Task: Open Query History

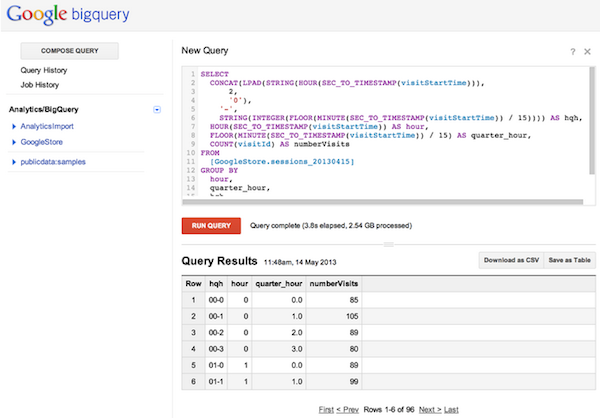Action: tap(44, 70)
